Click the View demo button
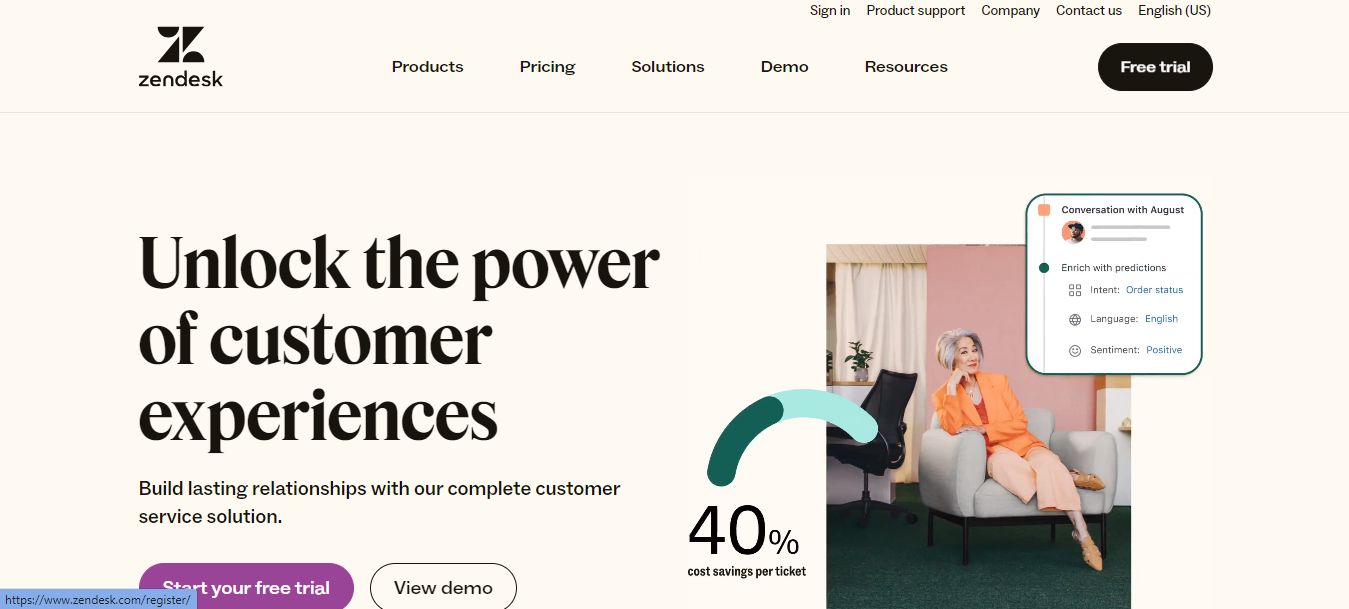 (443, 587)
